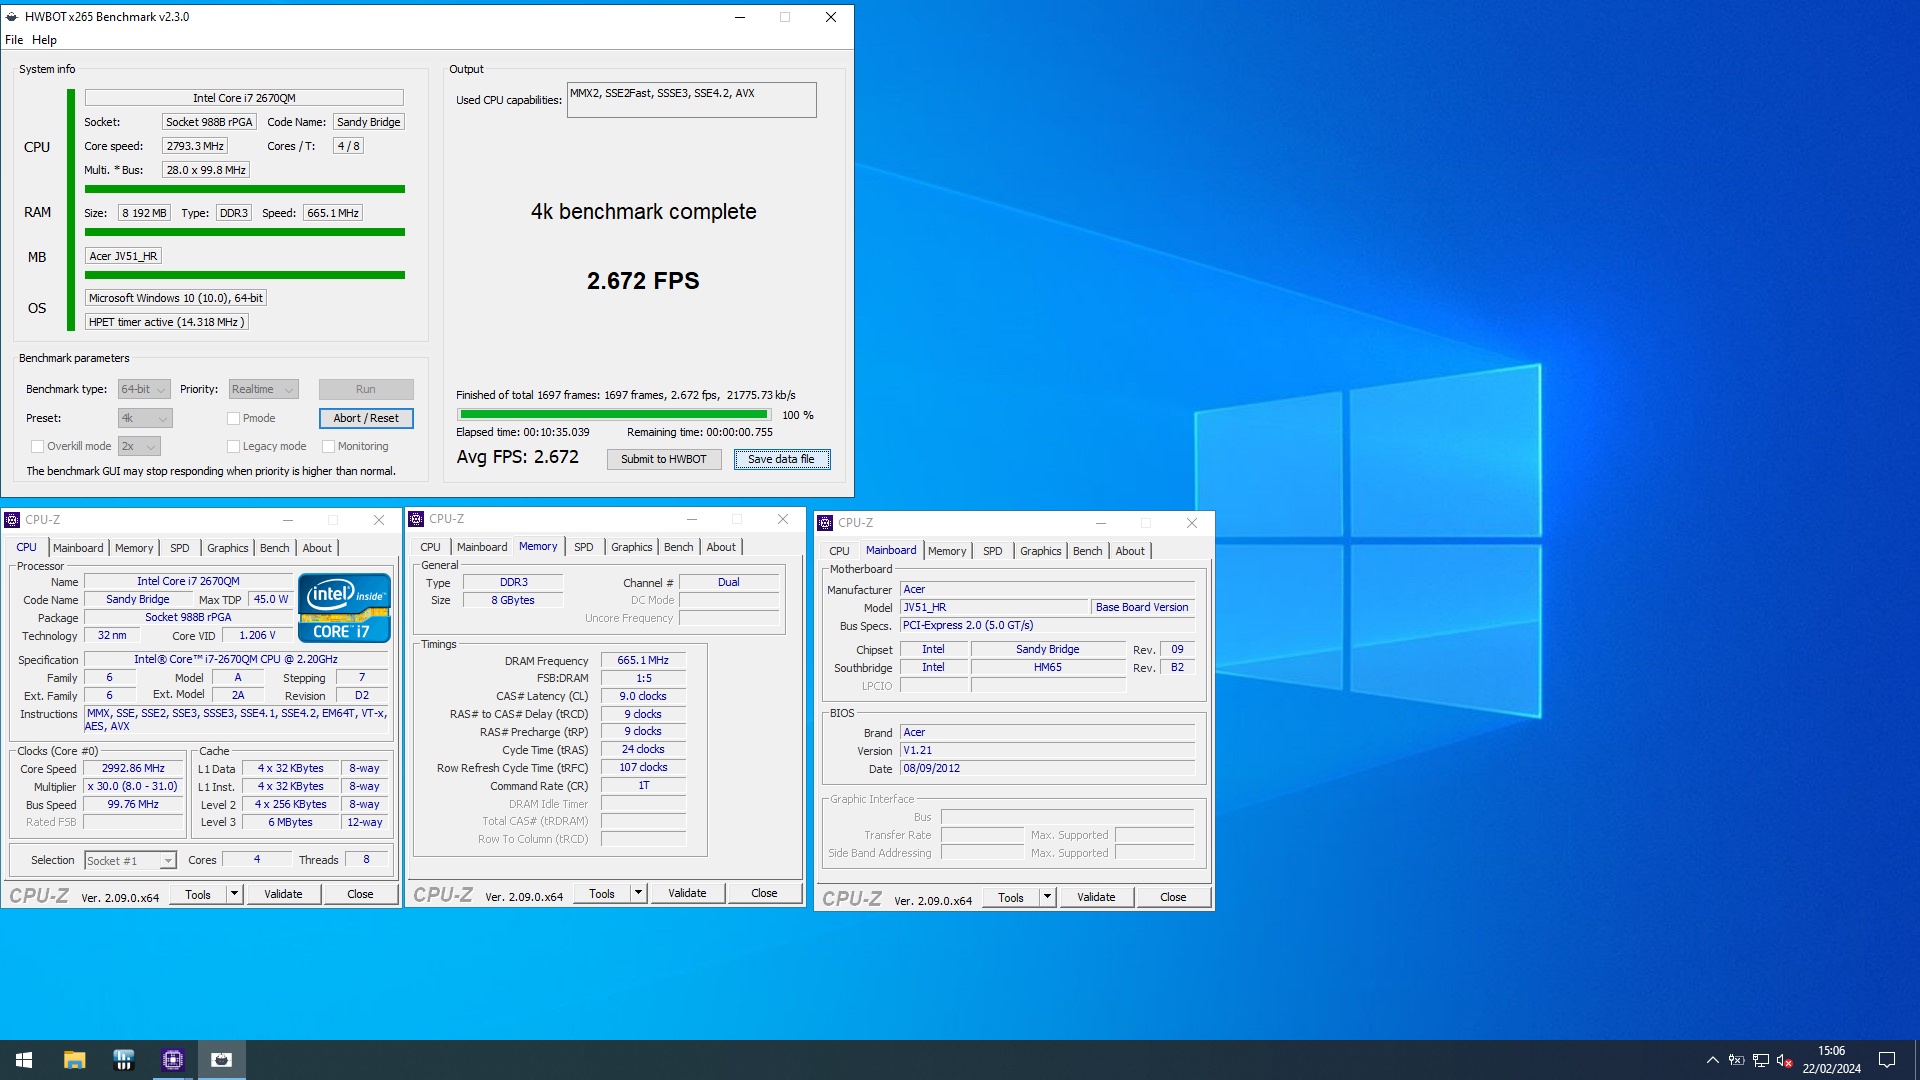Screen dimensions: 1920x1080
Task: Open the Priority Realtime dropdown
Action: click(x=263, y=390)
